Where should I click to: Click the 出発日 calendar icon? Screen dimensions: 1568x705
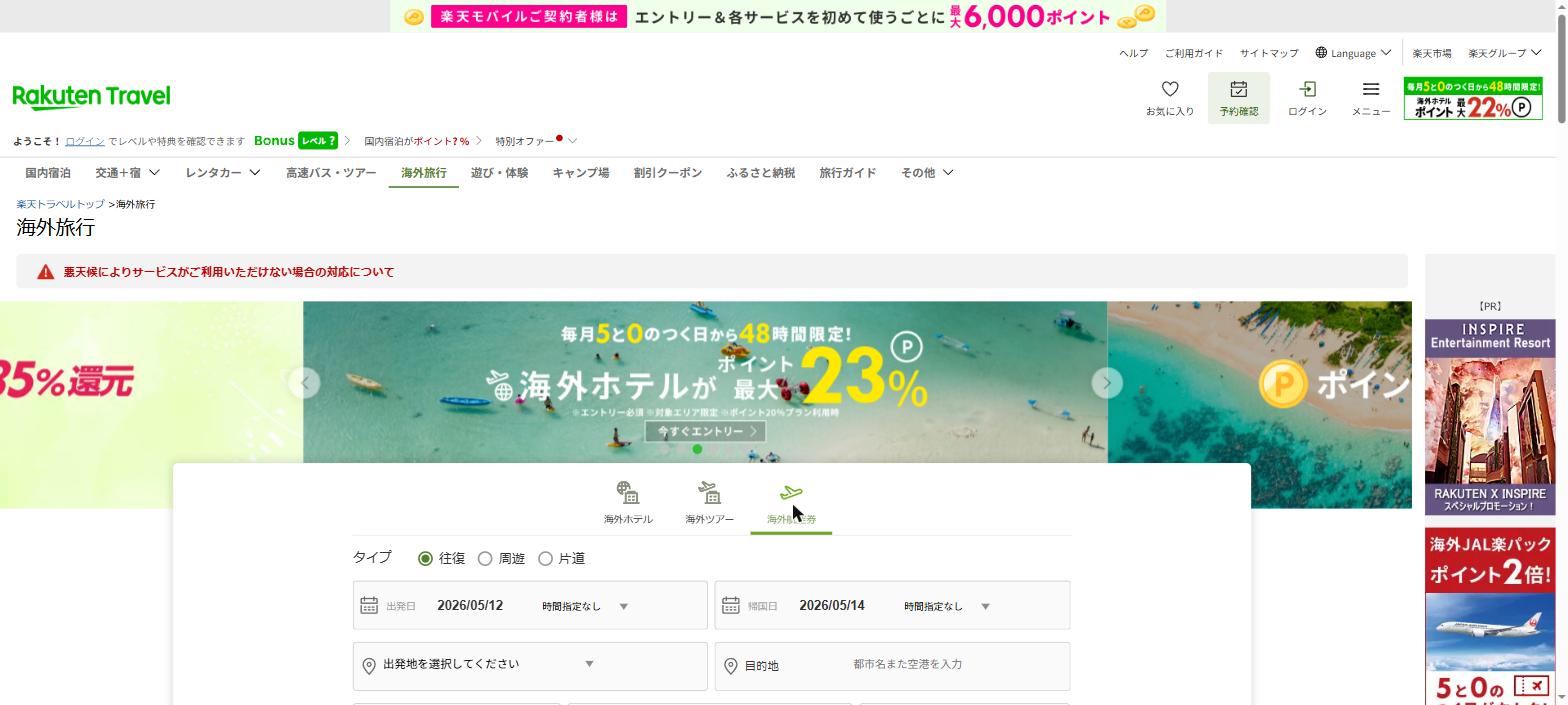(x=369, y=606)
